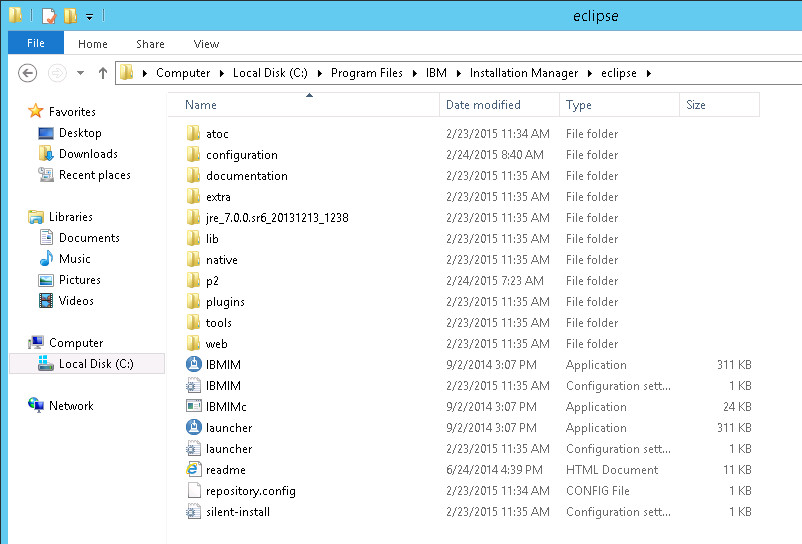802x544 pixels.
Task: Click IBM in the address breadcrumb
Action: pos(436,73)
